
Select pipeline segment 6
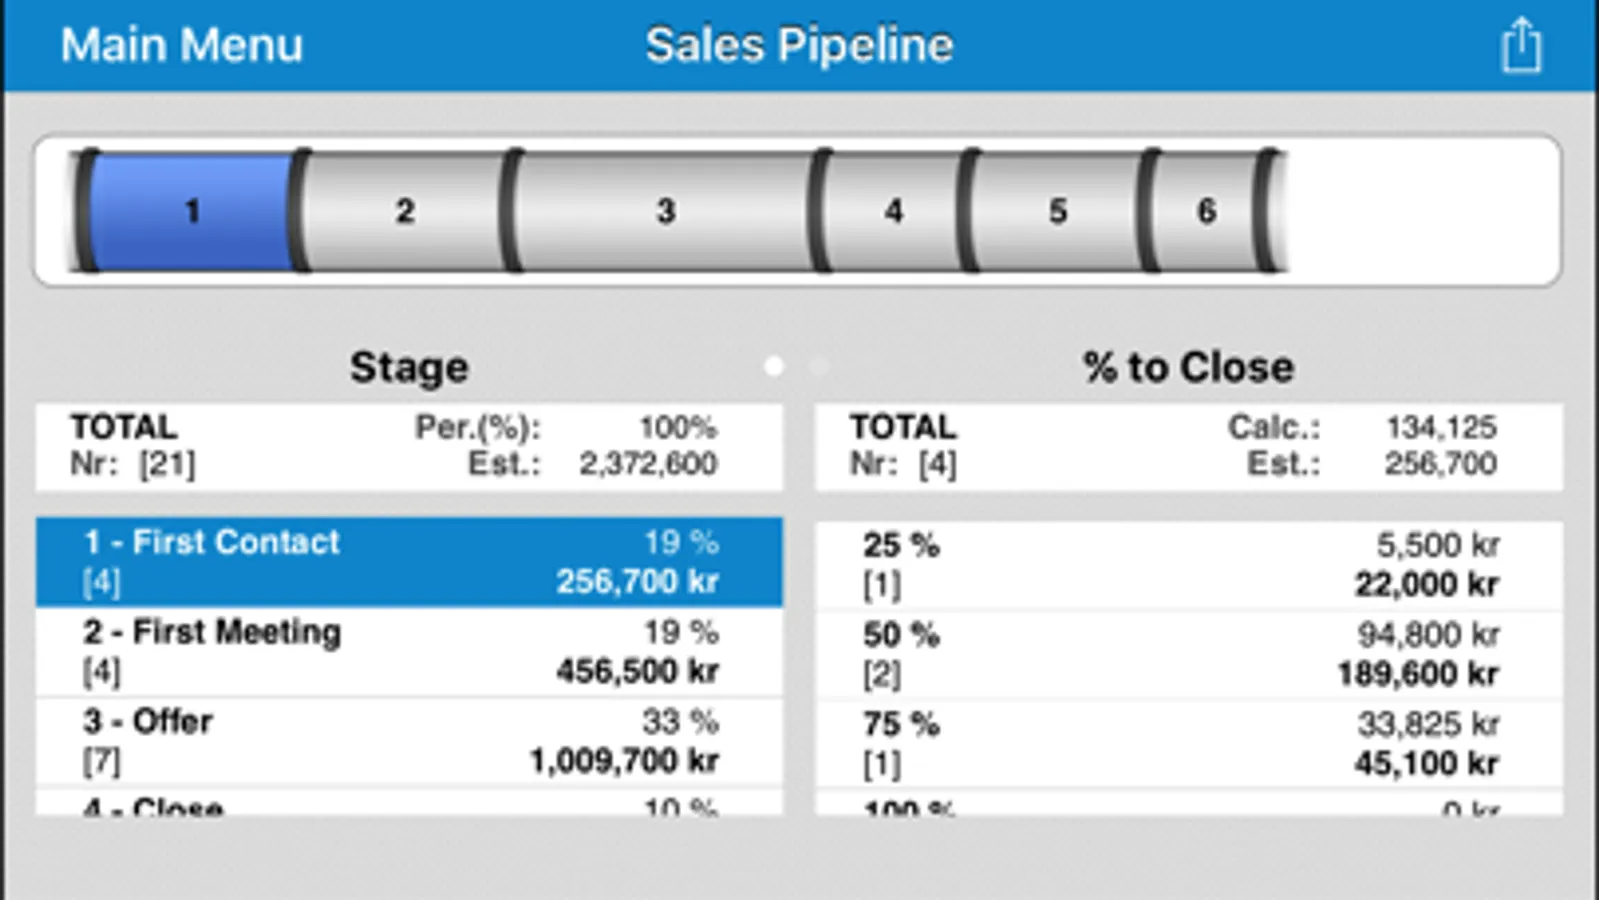coord(1207,211)
